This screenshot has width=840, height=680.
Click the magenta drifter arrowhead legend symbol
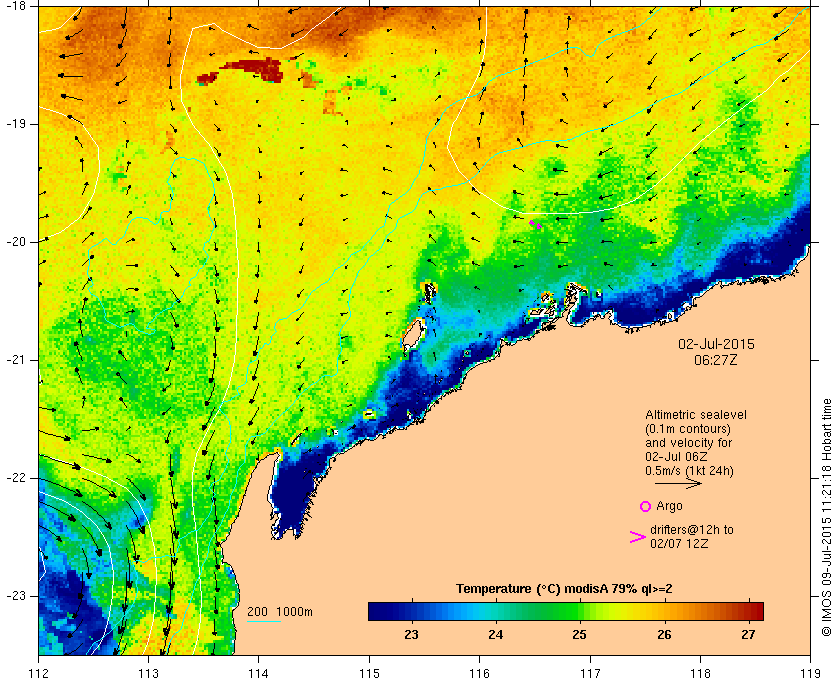click(637, 537)
